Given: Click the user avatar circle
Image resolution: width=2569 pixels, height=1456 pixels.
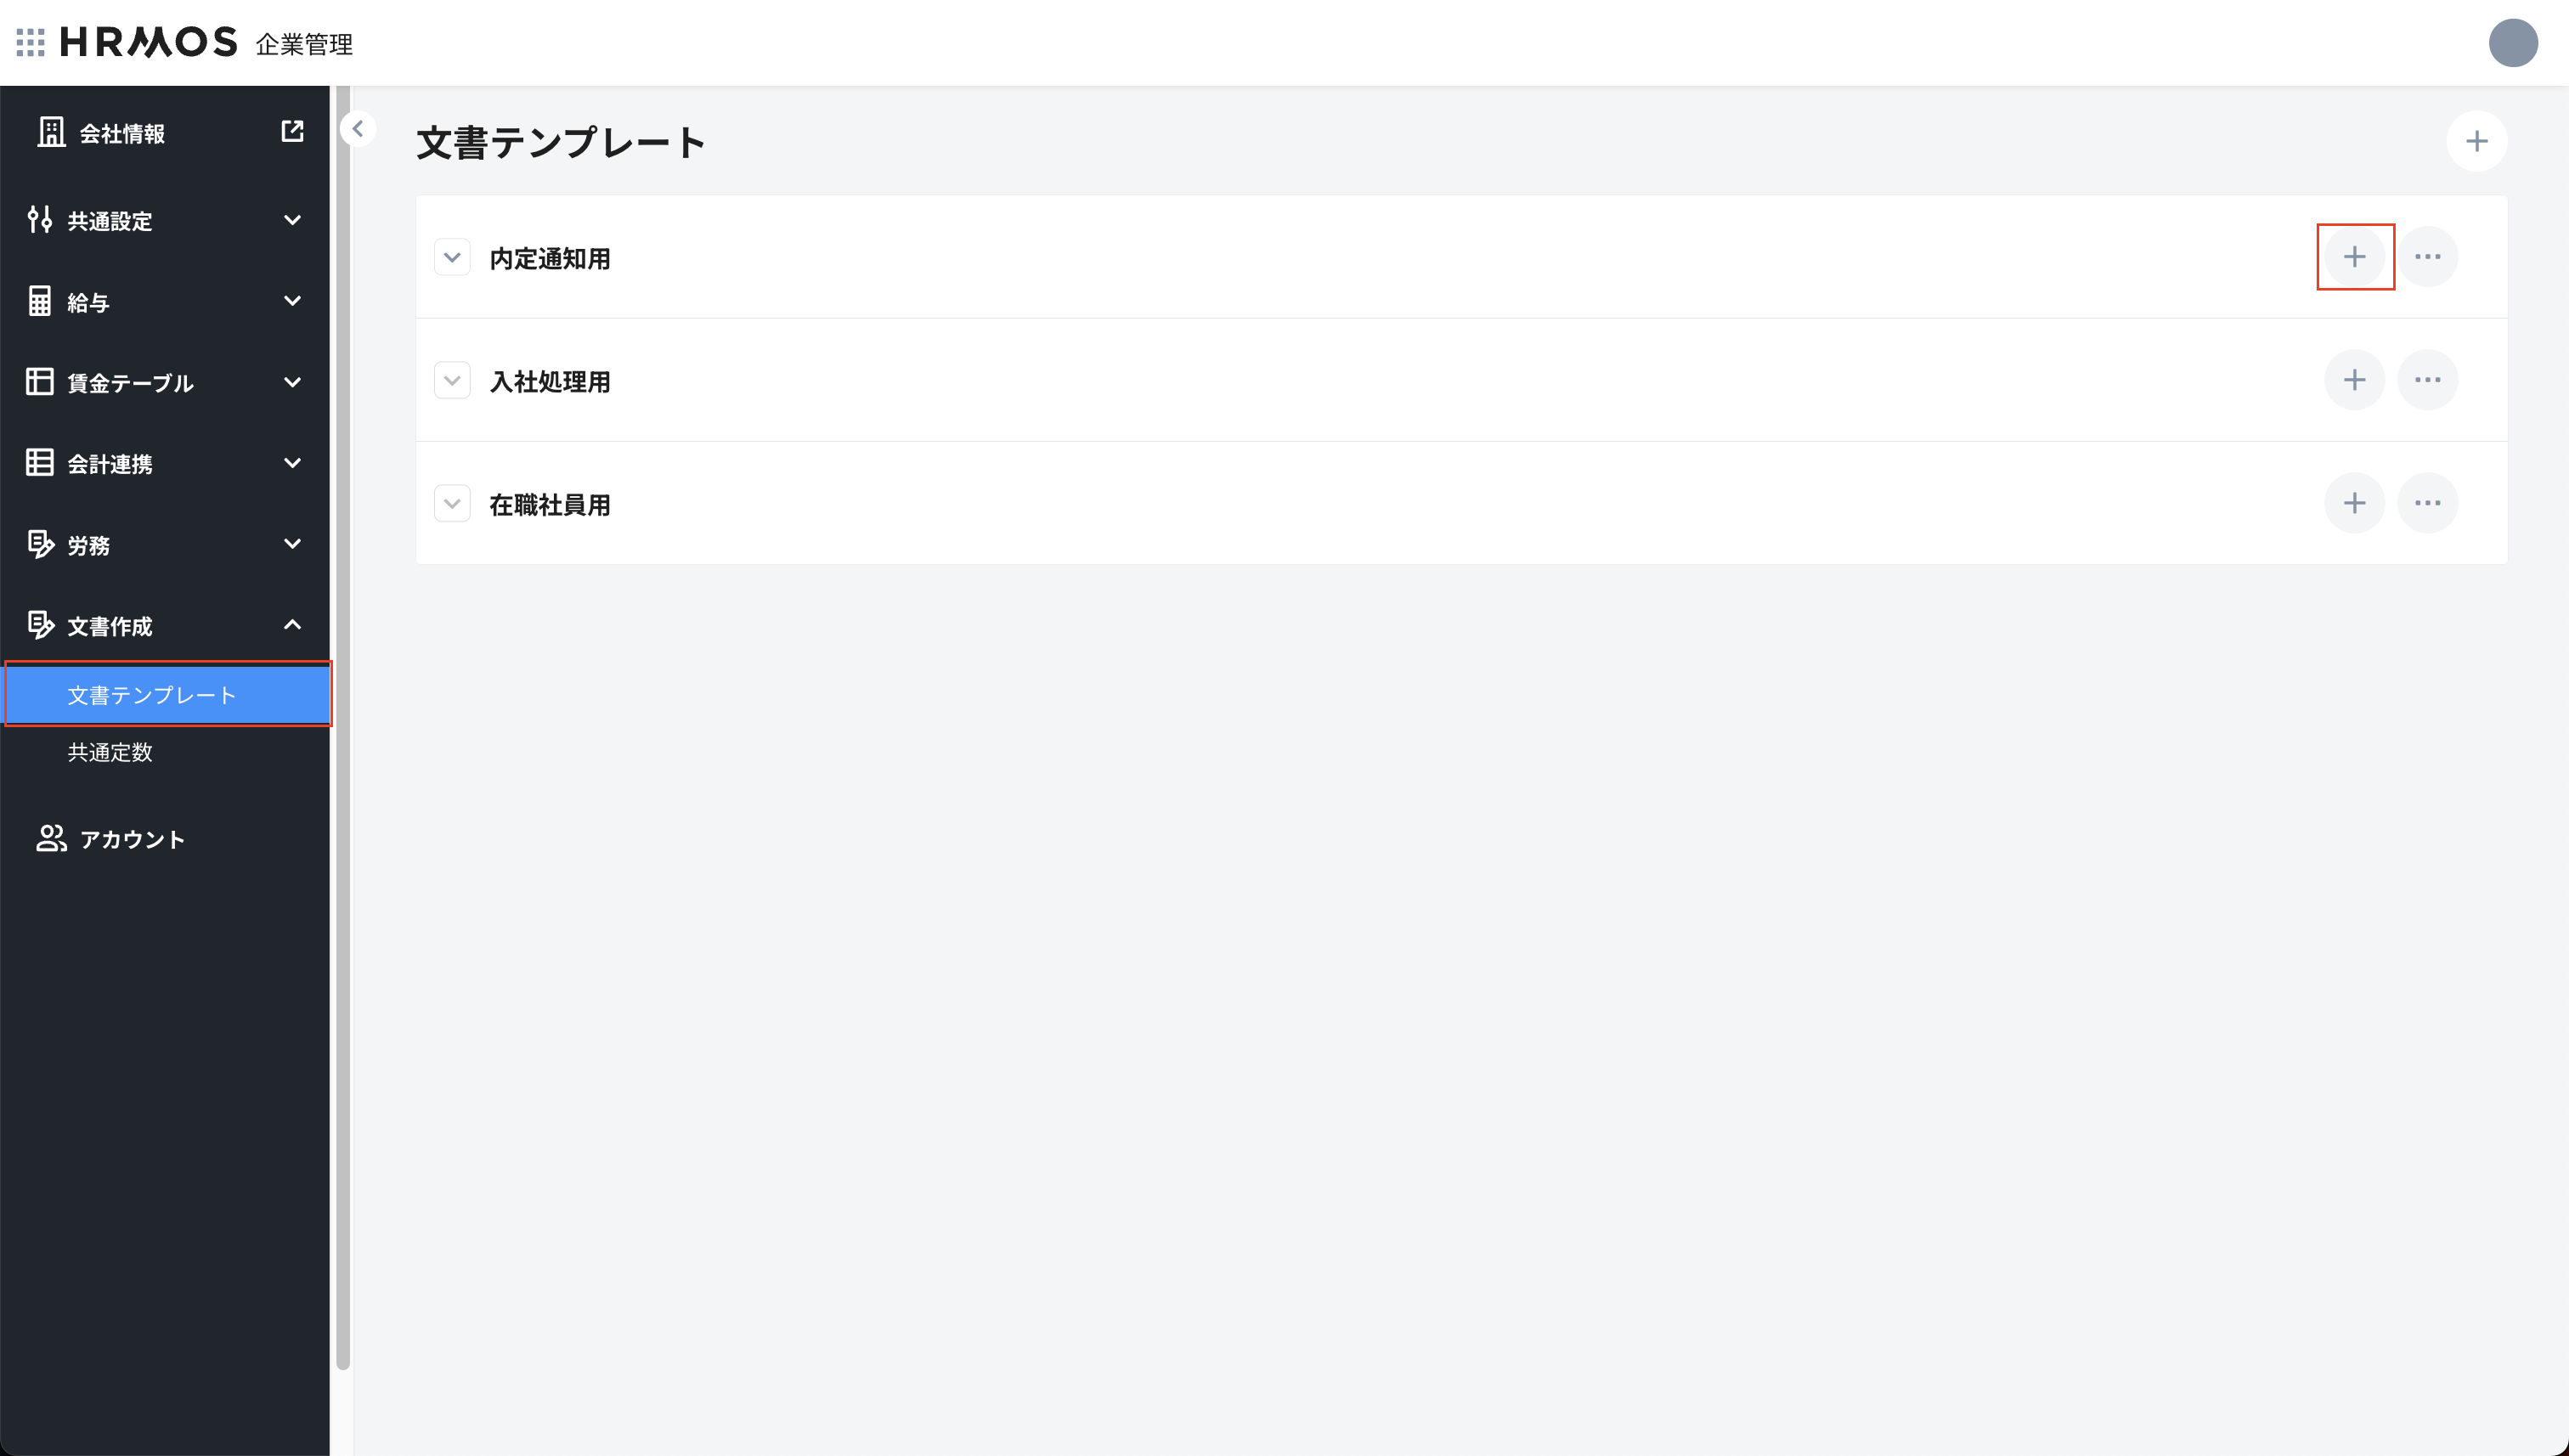Looking at the screenshot, I should pyautogui.click(x=2514, y=42).
